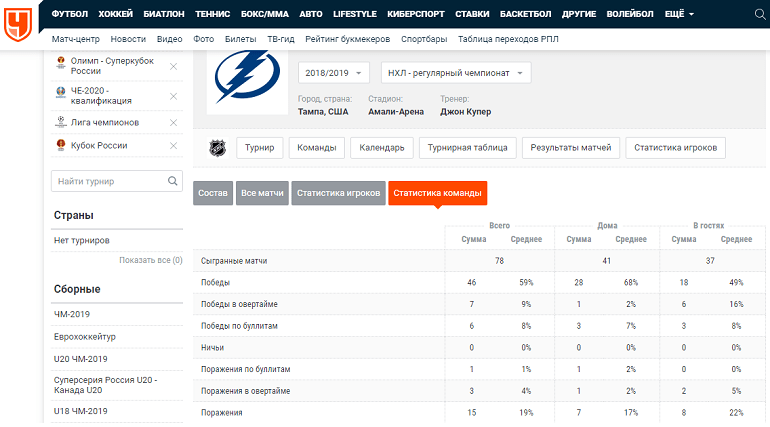
Task: Go to Новости
Action: (x=128, y=39)
